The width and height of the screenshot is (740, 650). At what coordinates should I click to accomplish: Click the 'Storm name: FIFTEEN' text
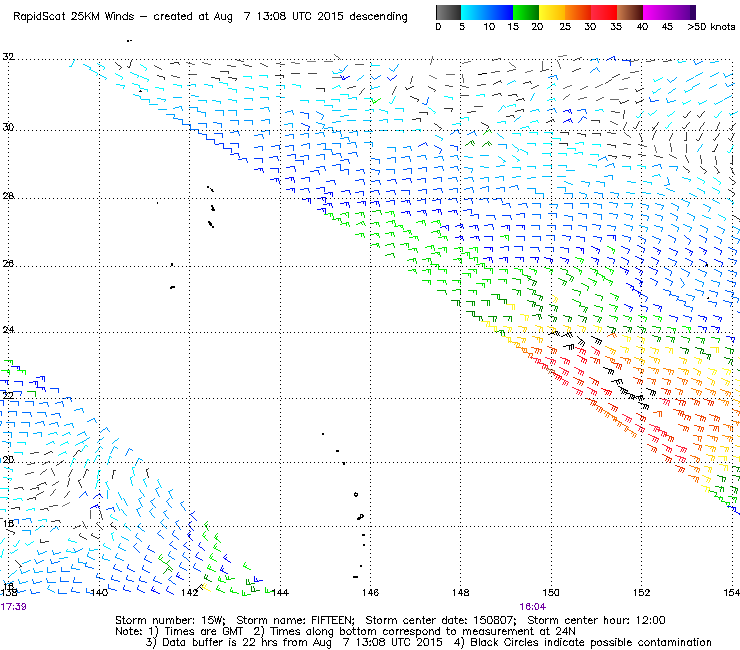coord(295,620)
